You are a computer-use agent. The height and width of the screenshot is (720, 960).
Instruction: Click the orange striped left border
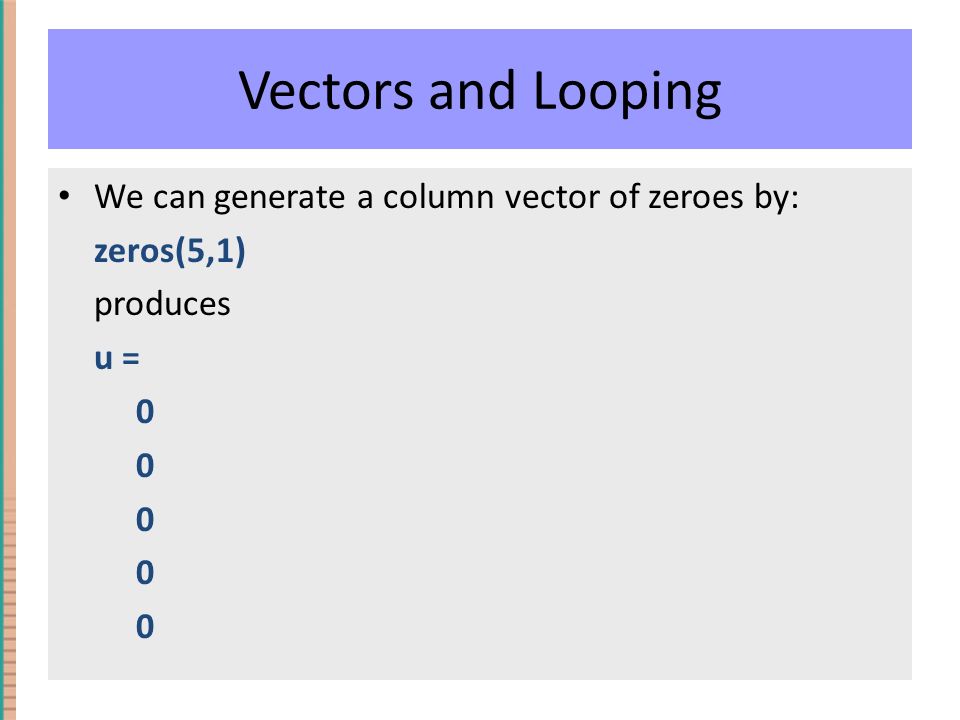[x=8, y=360]
